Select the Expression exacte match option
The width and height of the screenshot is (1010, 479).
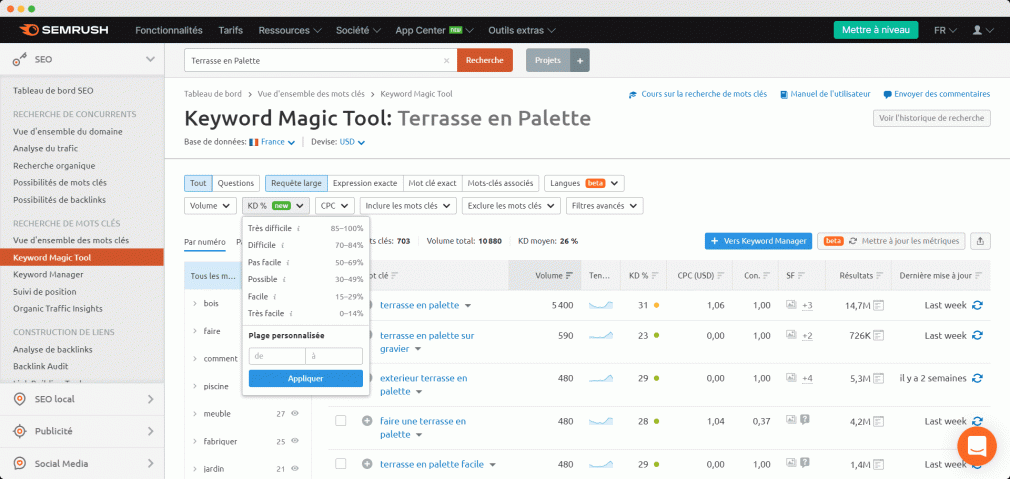click(365, 183)
